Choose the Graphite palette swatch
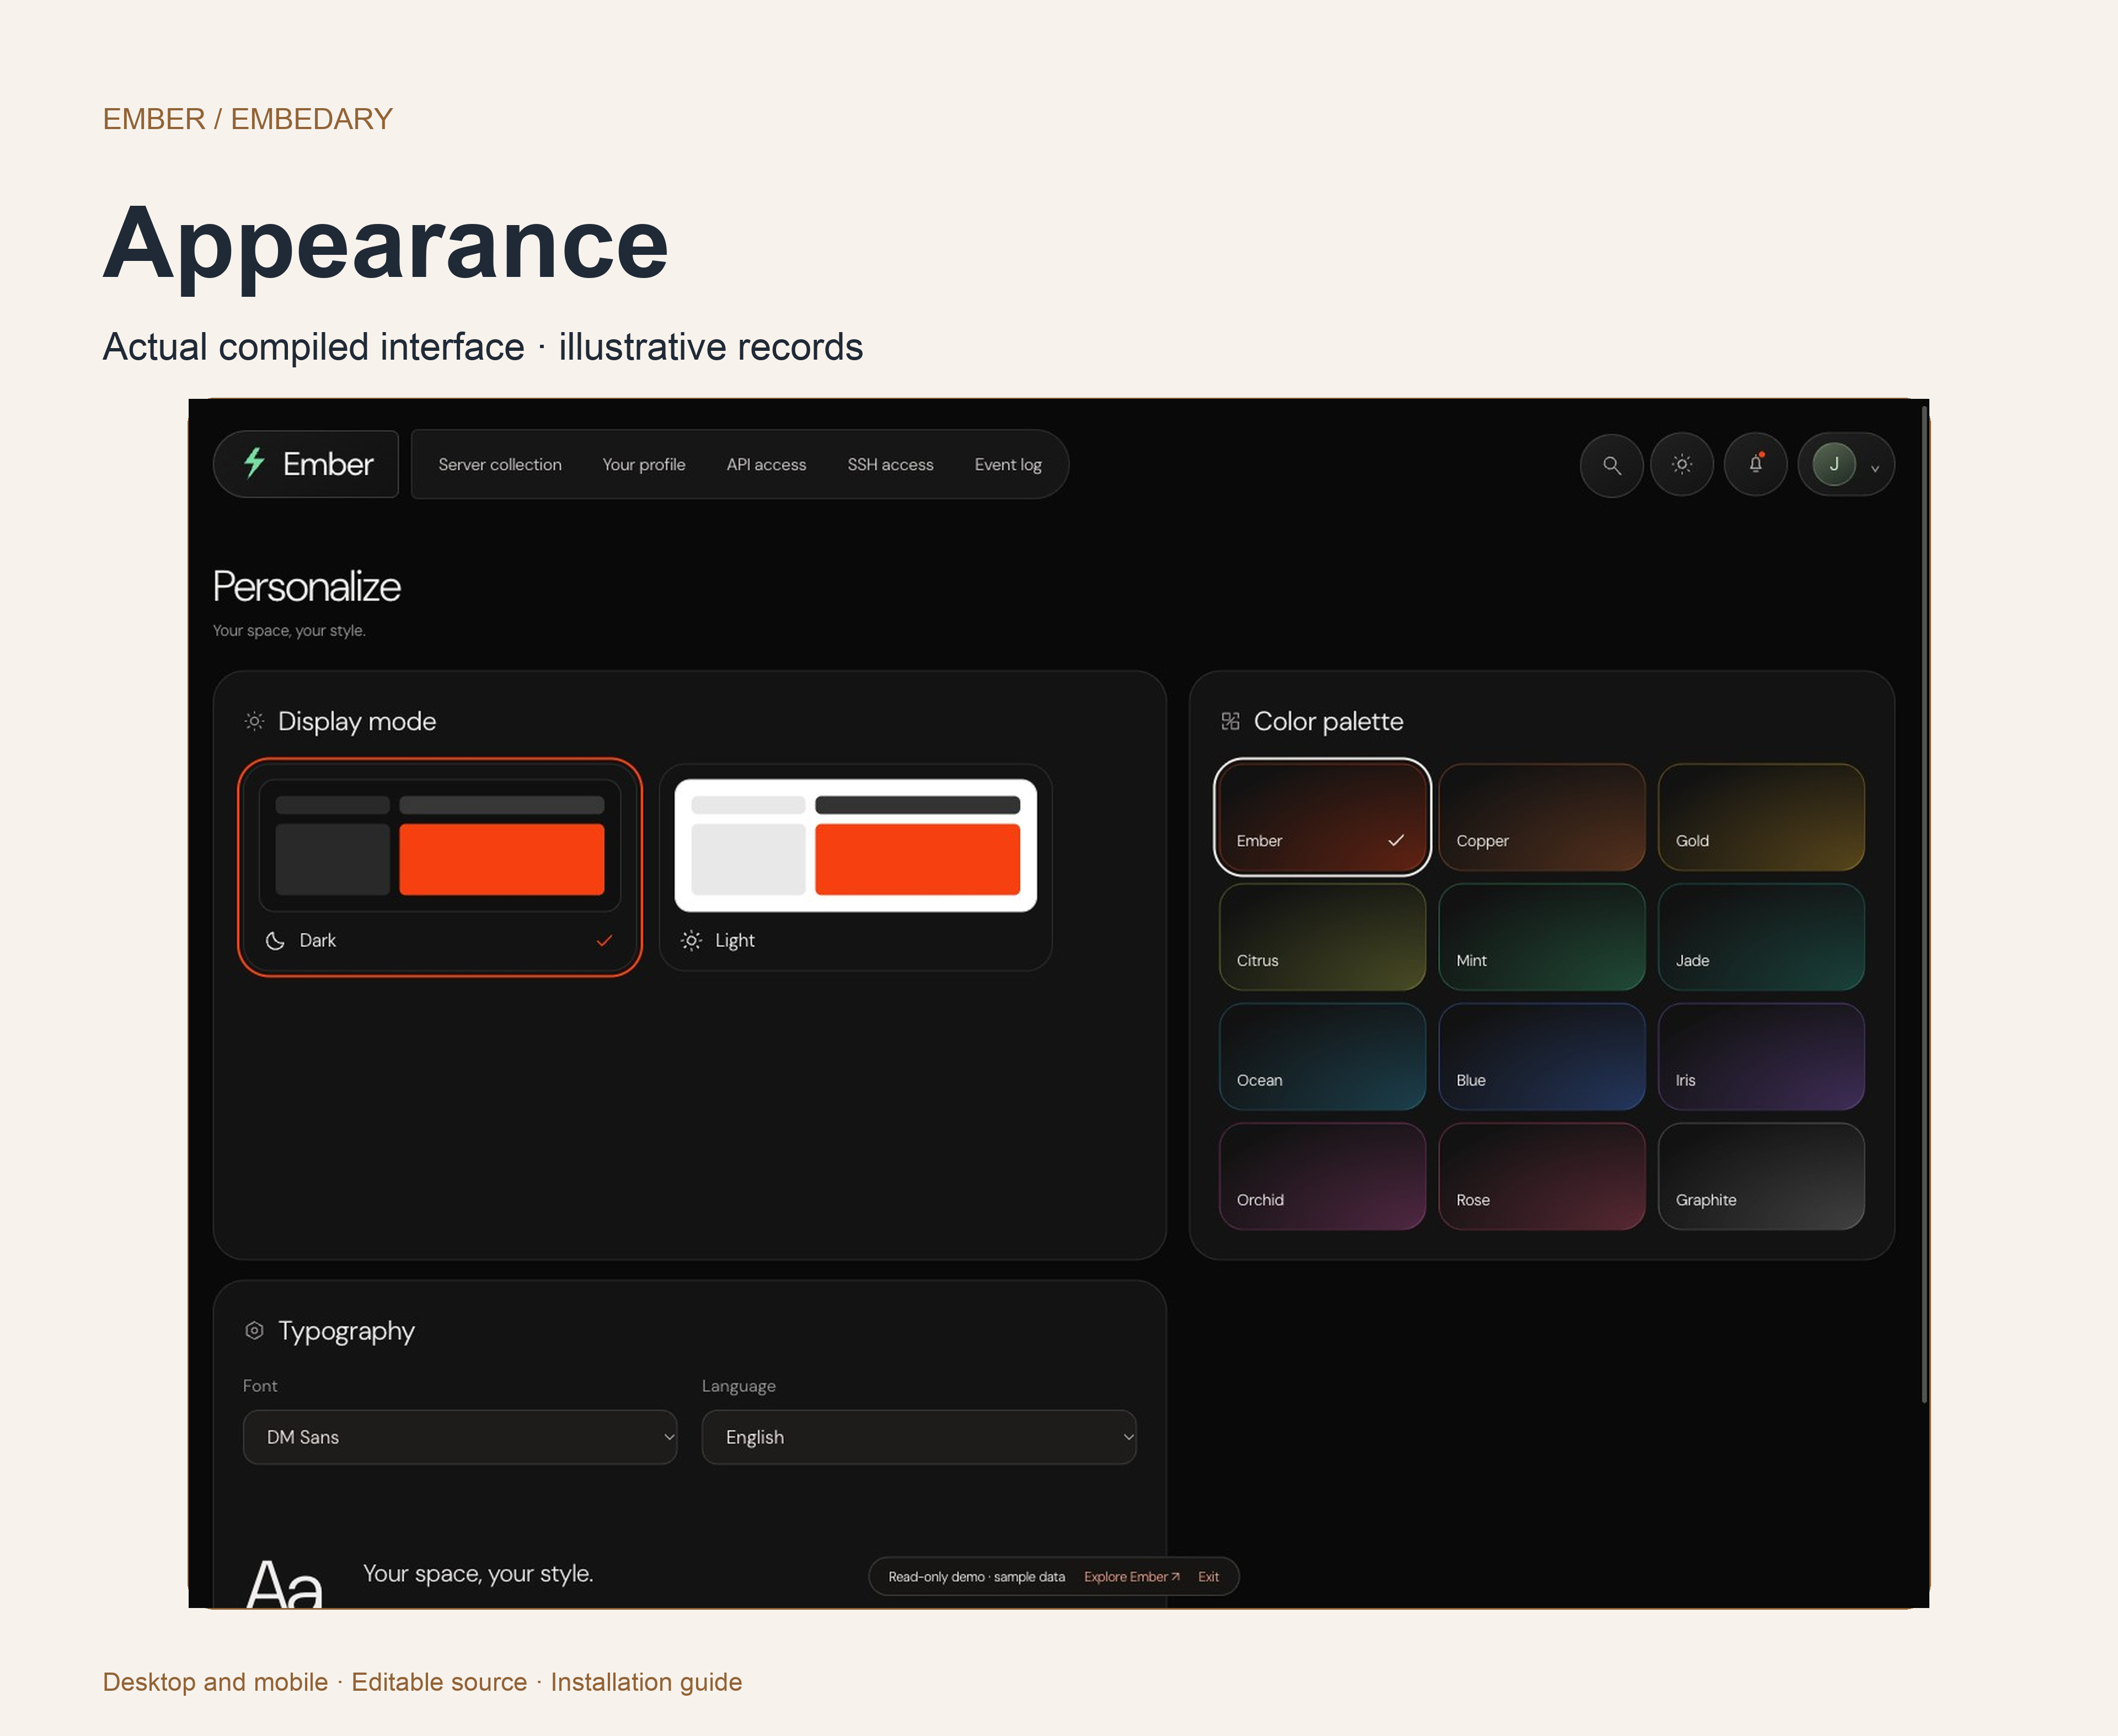 click(1761, 1176)
